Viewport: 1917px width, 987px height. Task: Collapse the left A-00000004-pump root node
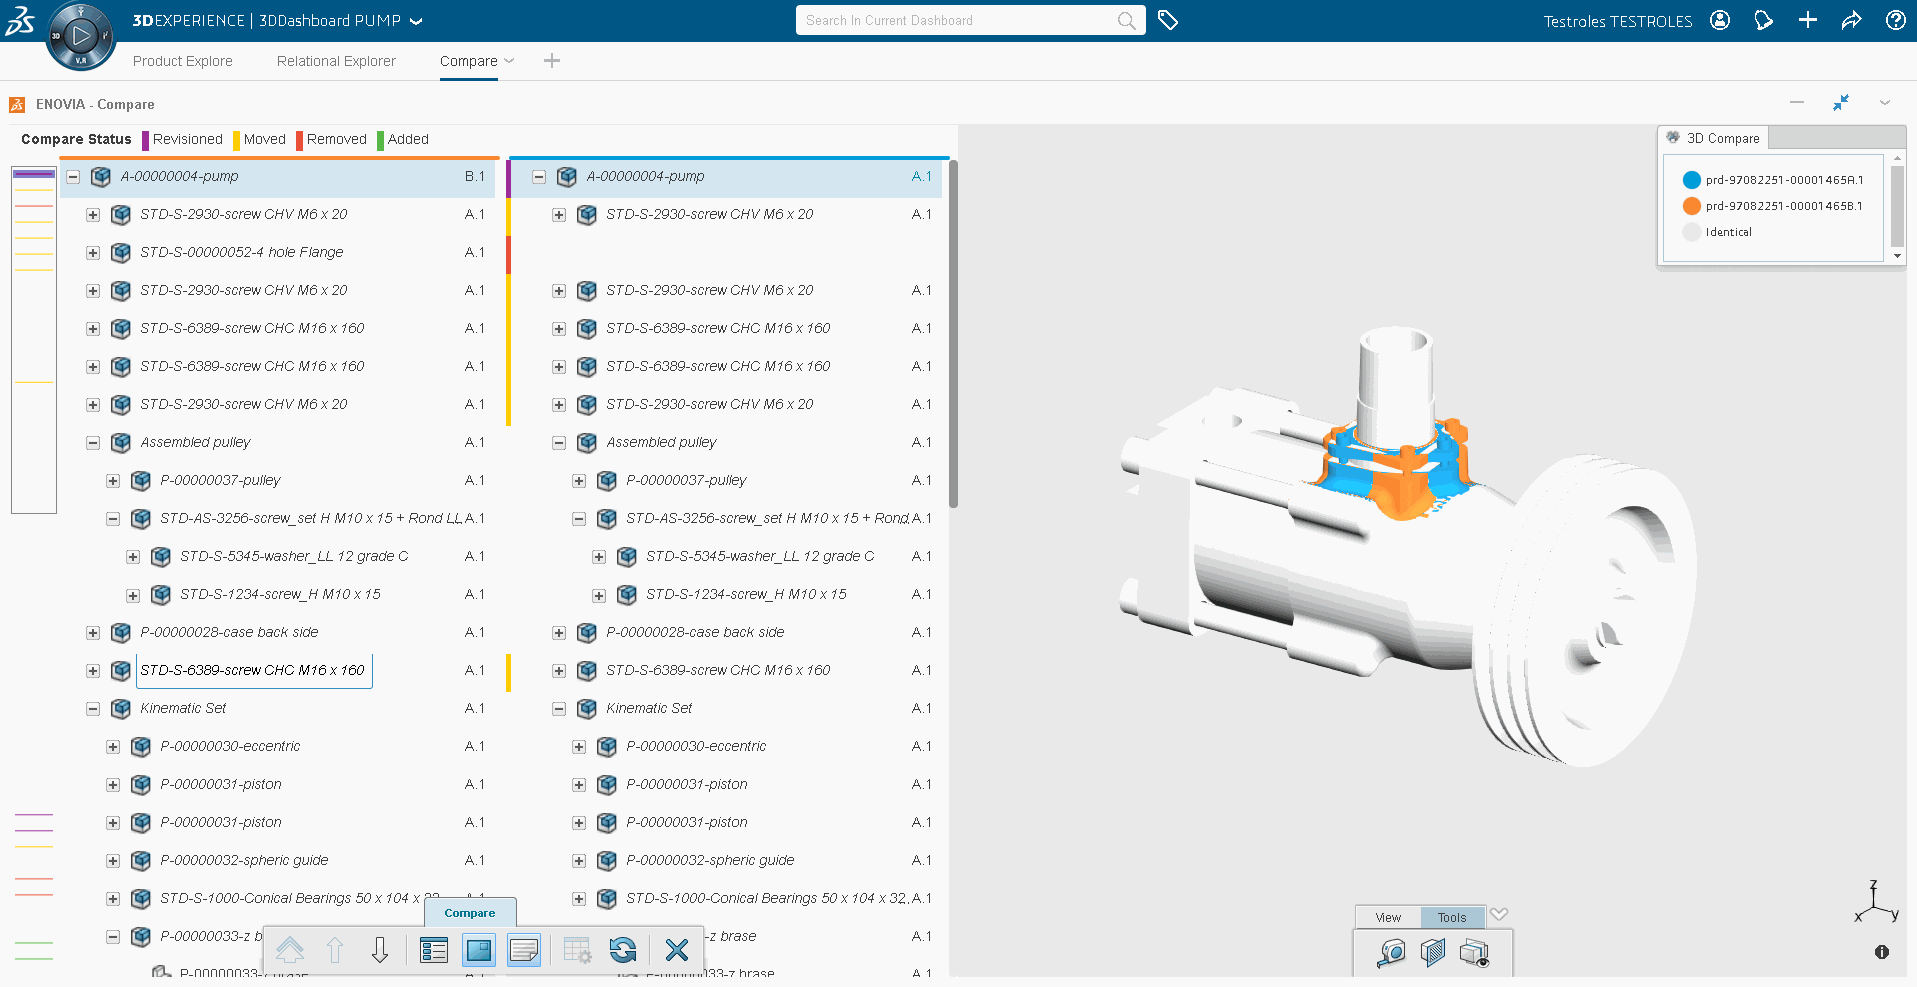(73, 177)
